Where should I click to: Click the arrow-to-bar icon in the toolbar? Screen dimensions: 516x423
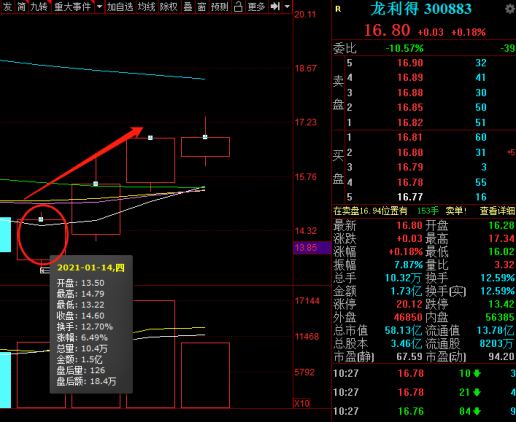(x=275, y=6)
